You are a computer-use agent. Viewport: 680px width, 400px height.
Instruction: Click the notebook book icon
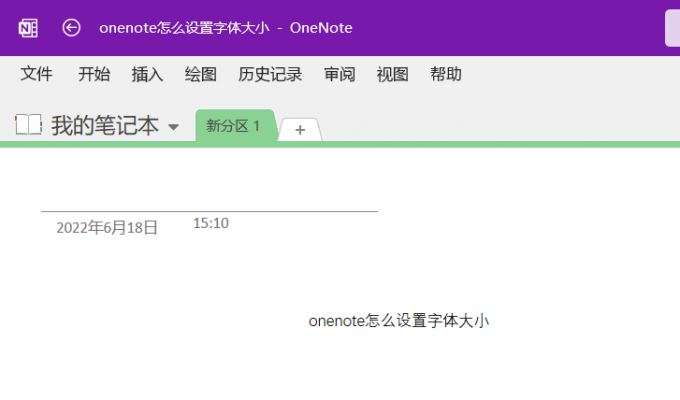[29, 125]
